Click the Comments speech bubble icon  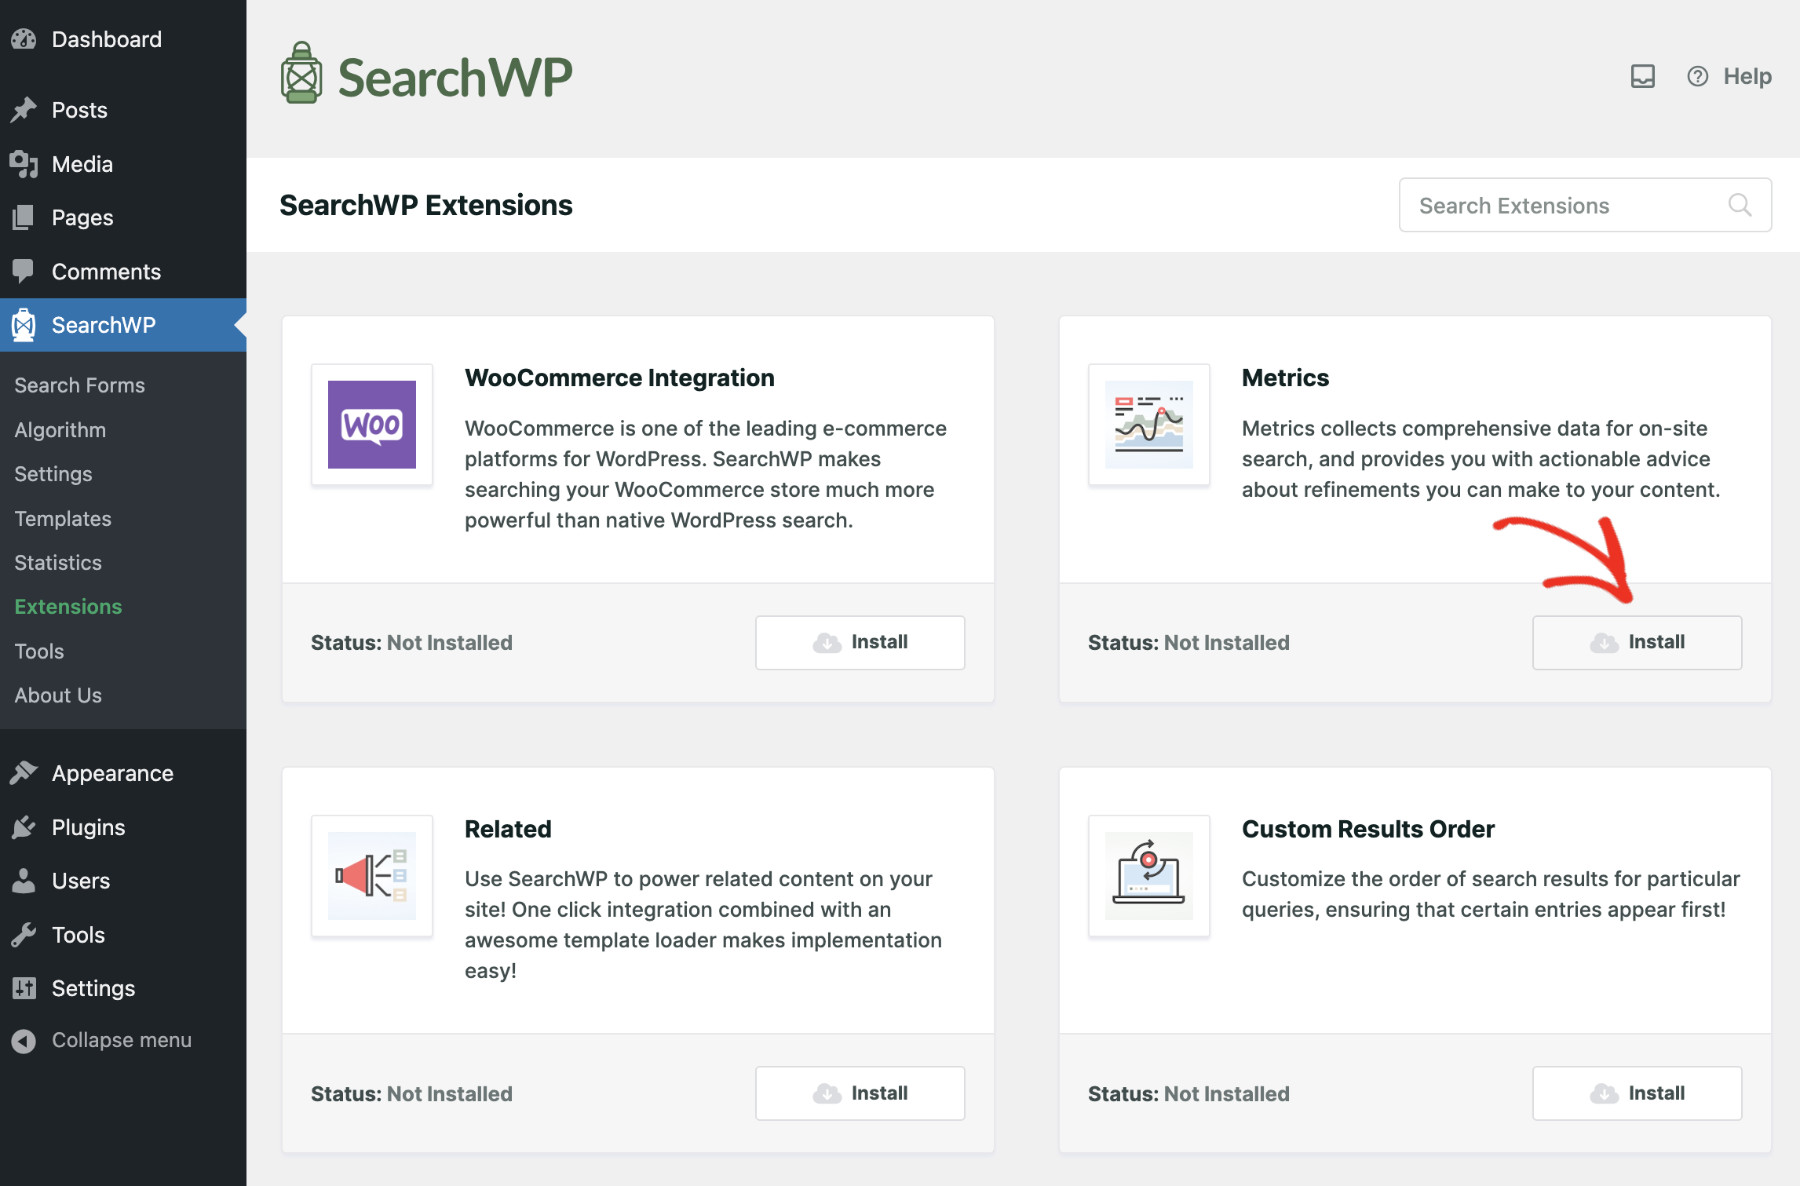[x=24, y=271]
